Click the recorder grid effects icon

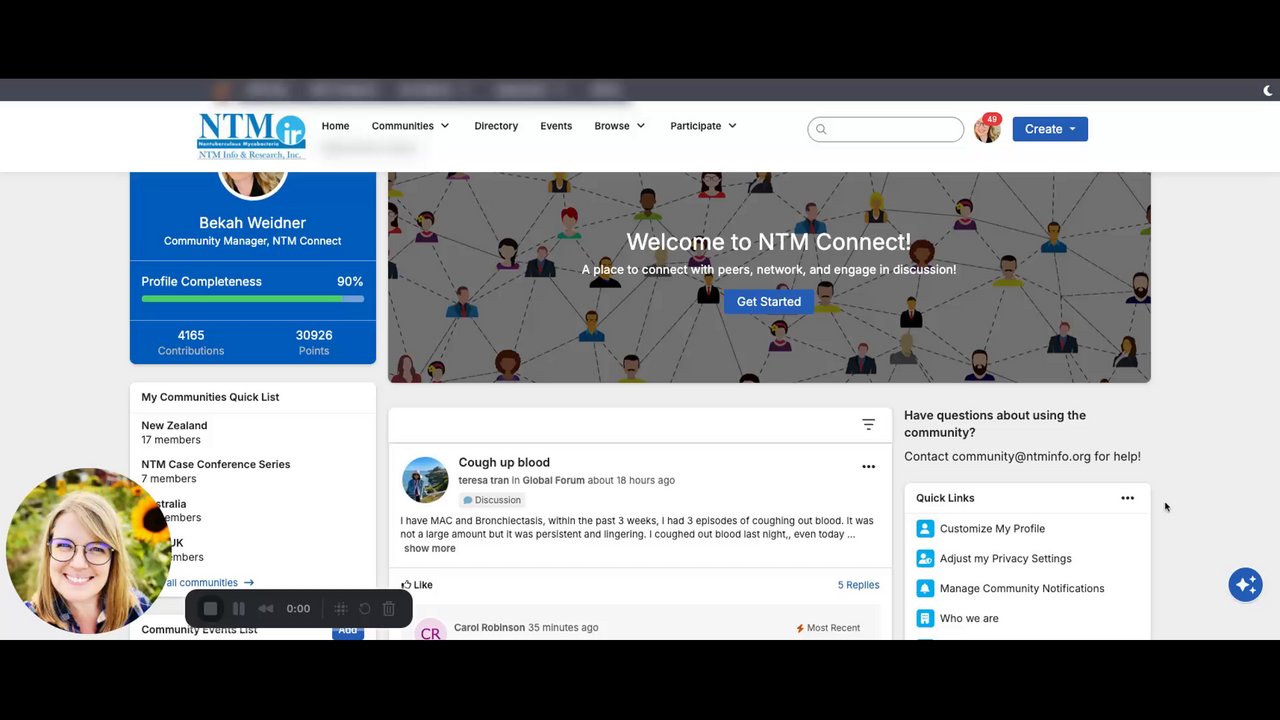tap(341, 608)
